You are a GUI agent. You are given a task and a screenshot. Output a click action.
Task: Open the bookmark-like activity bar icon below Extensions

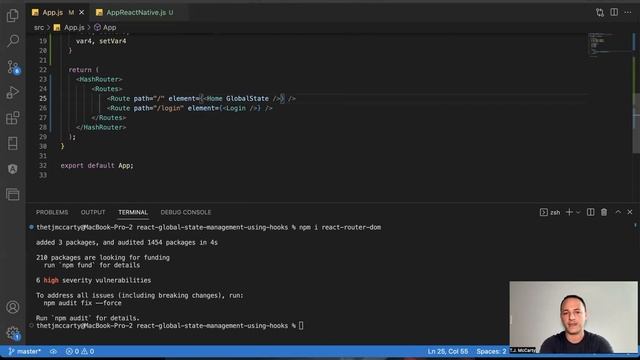point(13,143)
